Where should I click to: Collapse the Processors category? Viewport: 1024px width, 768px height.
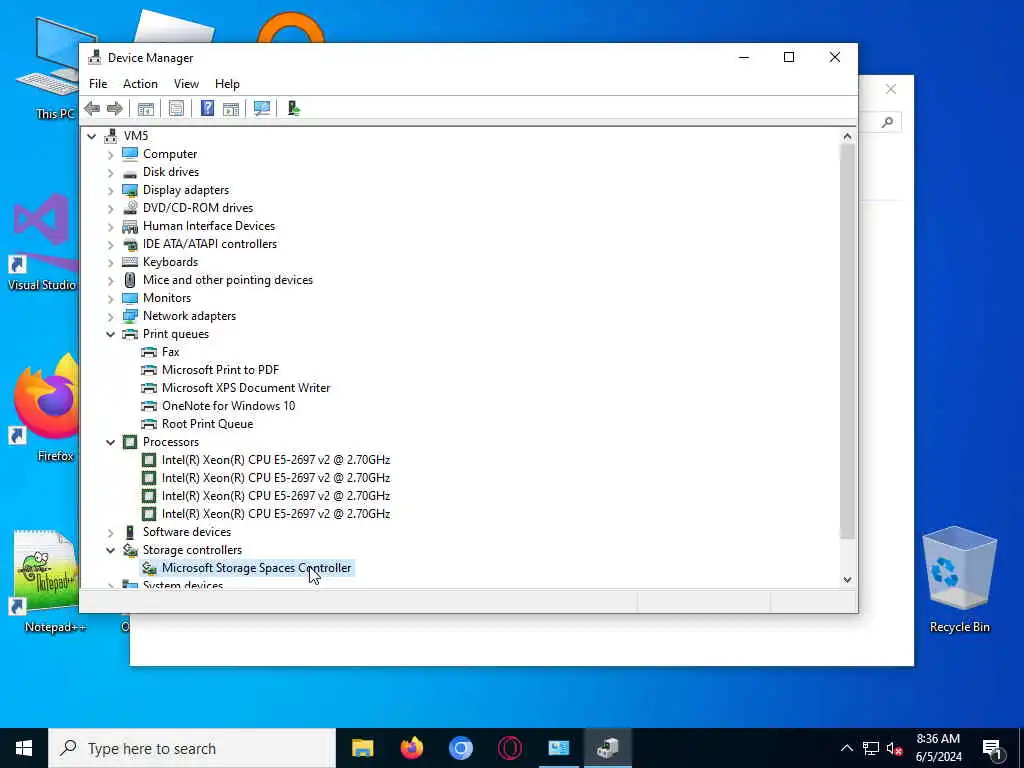click(110, 442)
